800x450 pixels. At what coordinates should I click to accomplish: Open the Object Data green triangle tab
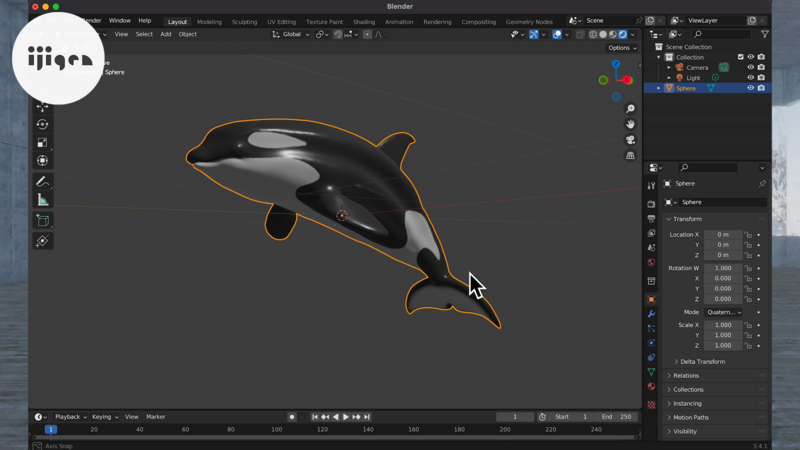click(651, 372)
